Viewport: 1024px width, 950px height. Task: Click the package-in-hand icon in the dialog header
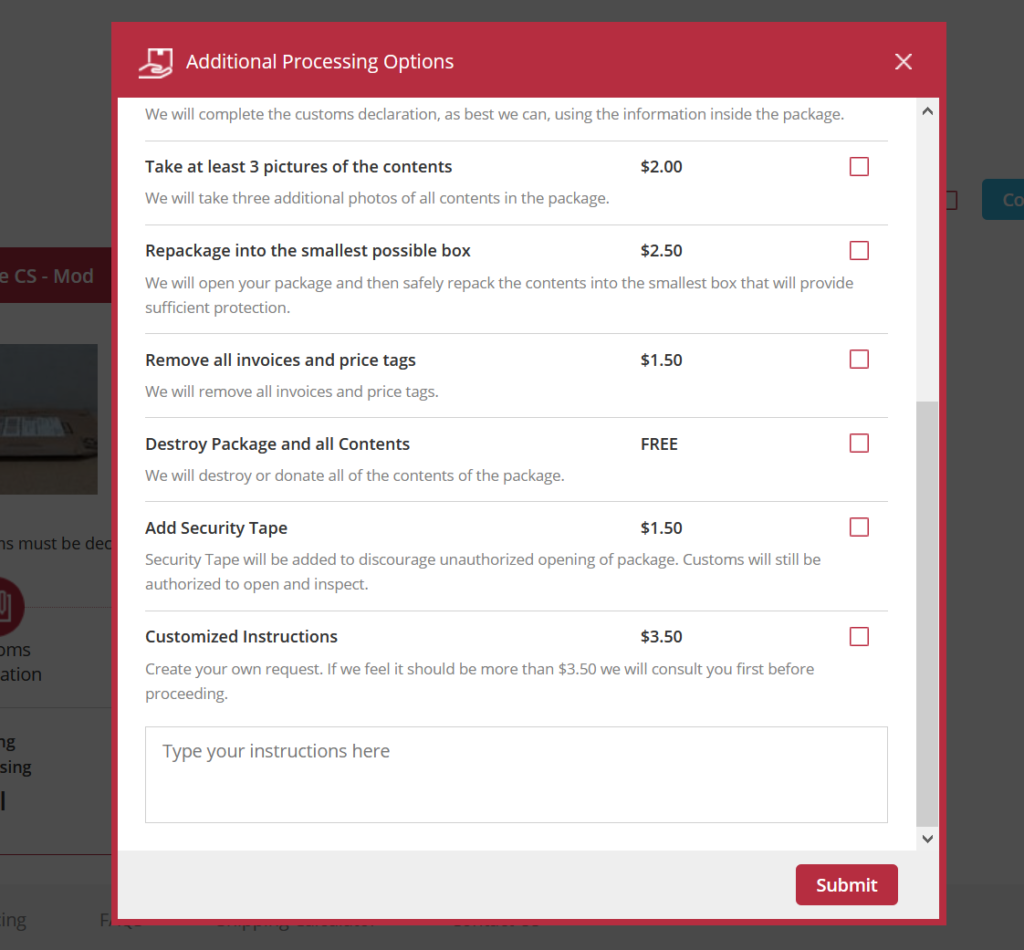click(156, 62)
